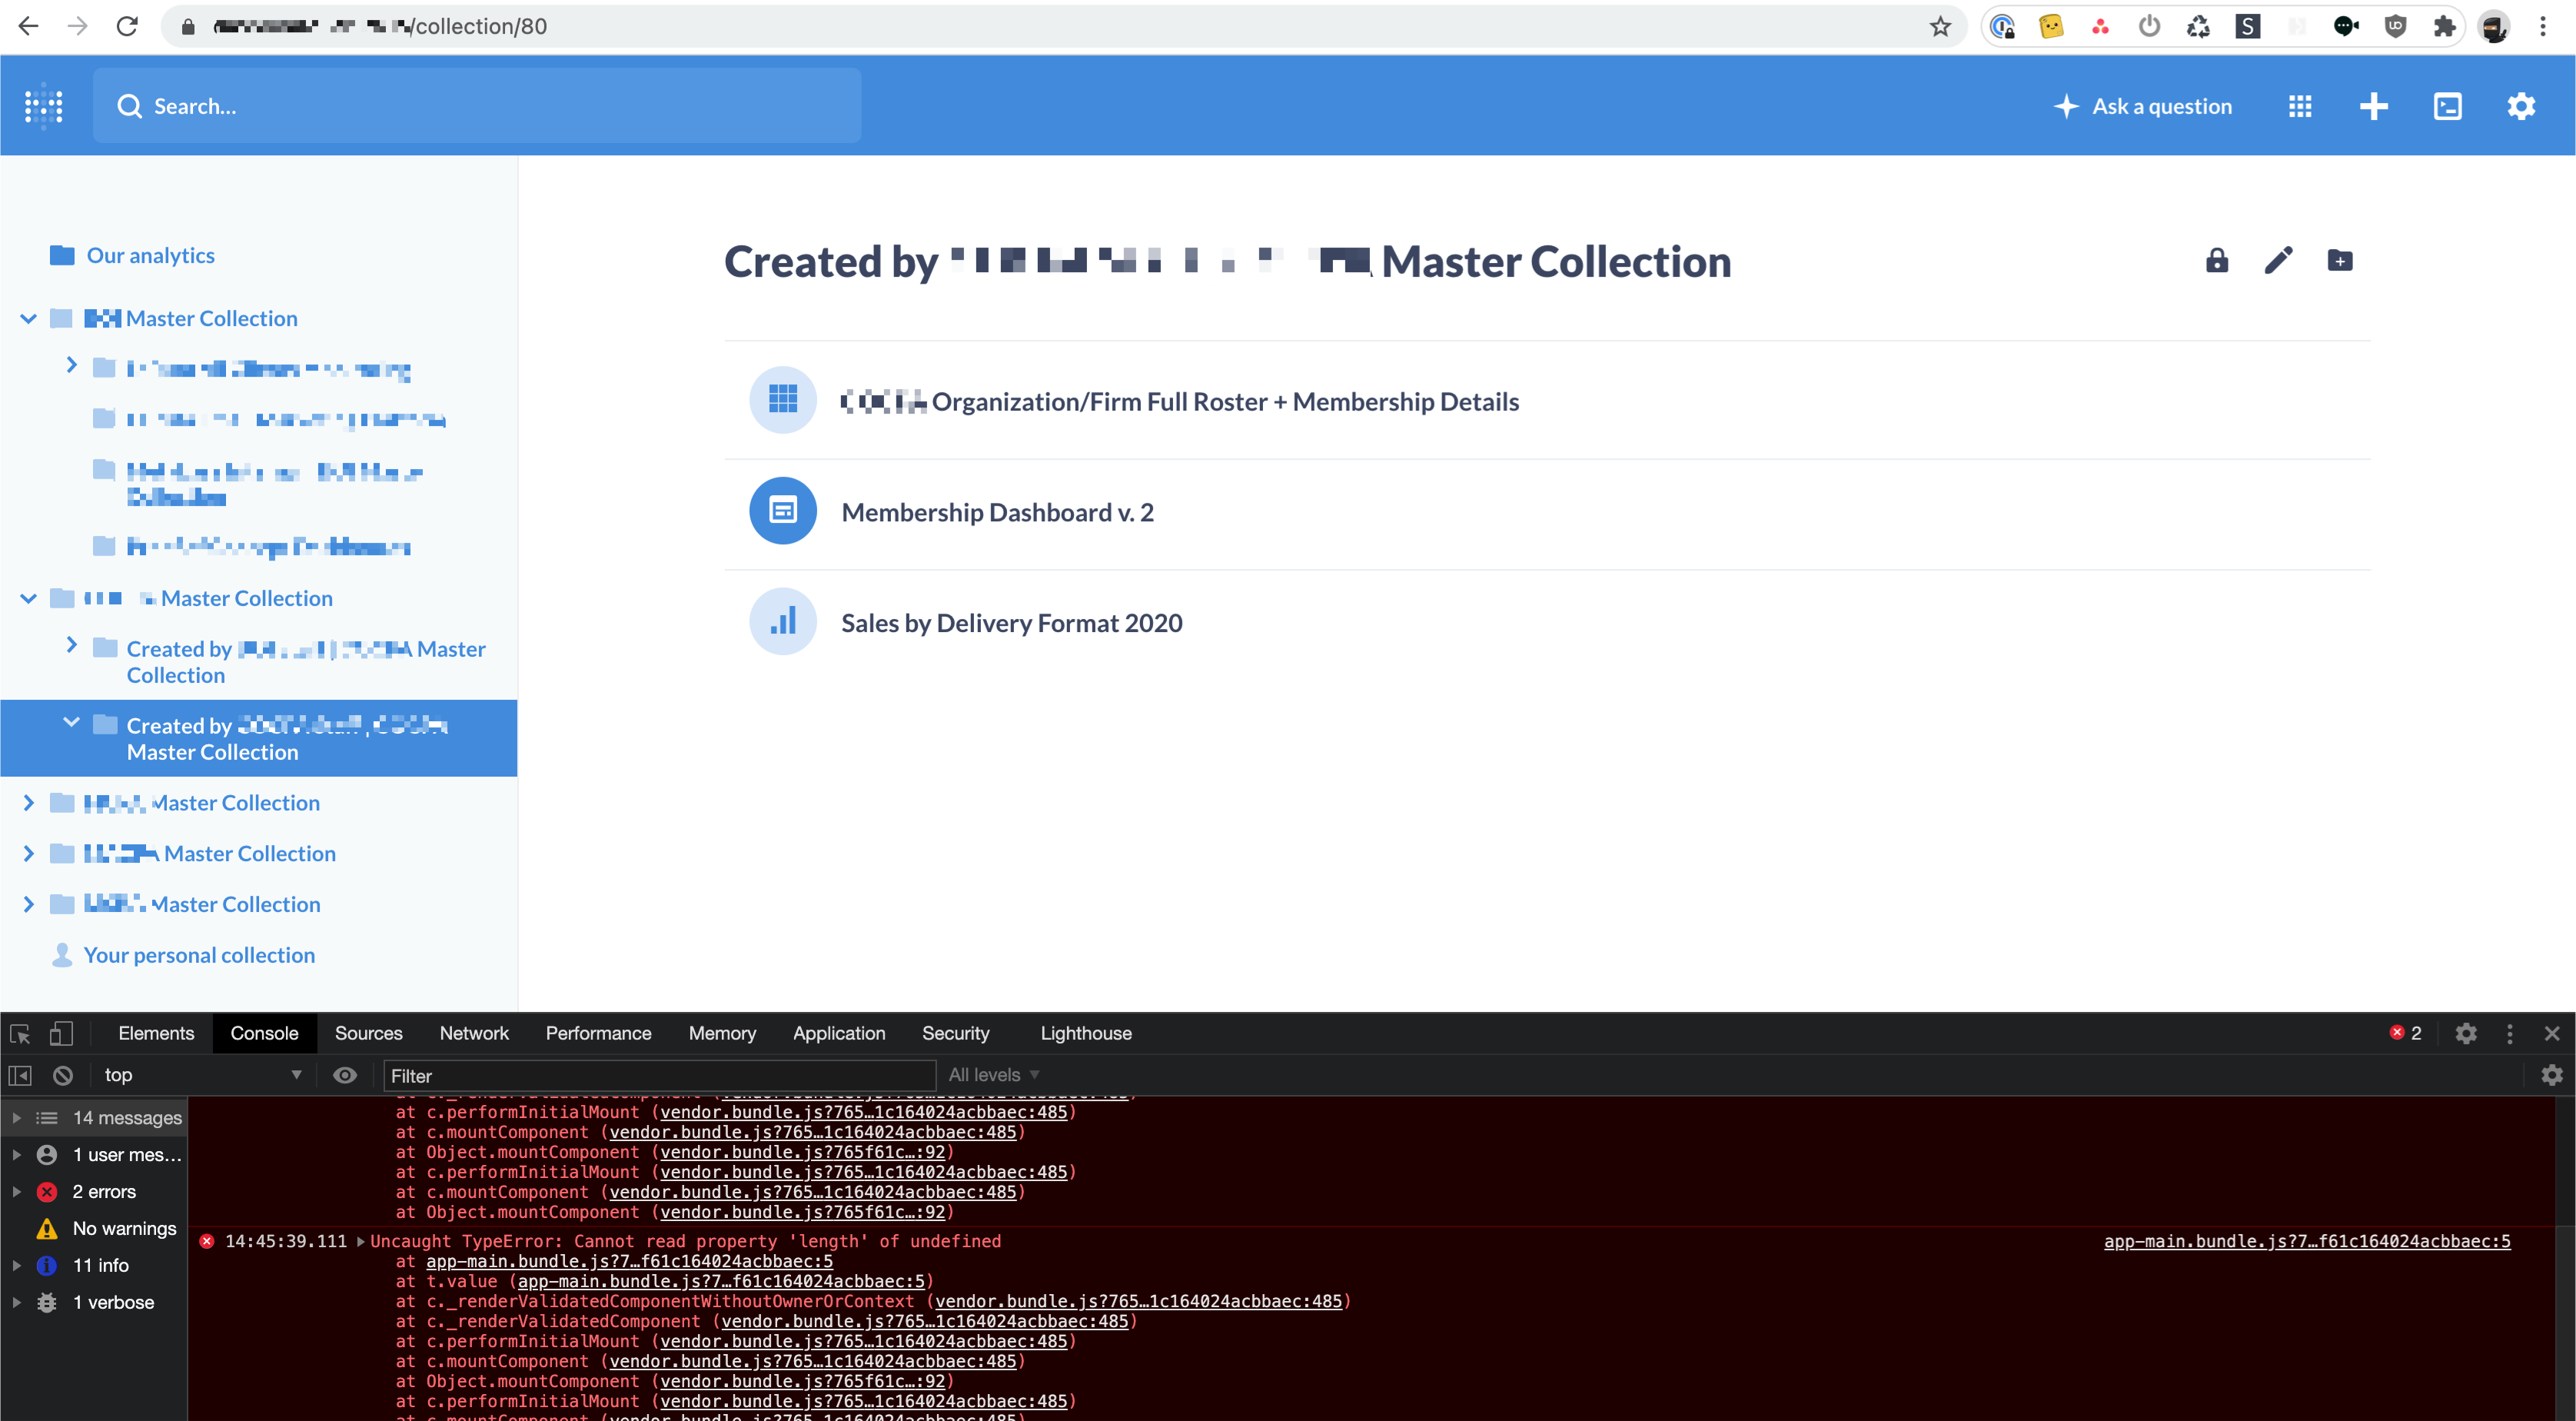Collapse the first Master Collection chevron
The image size is (2576, 1421).
coord(29,318)
